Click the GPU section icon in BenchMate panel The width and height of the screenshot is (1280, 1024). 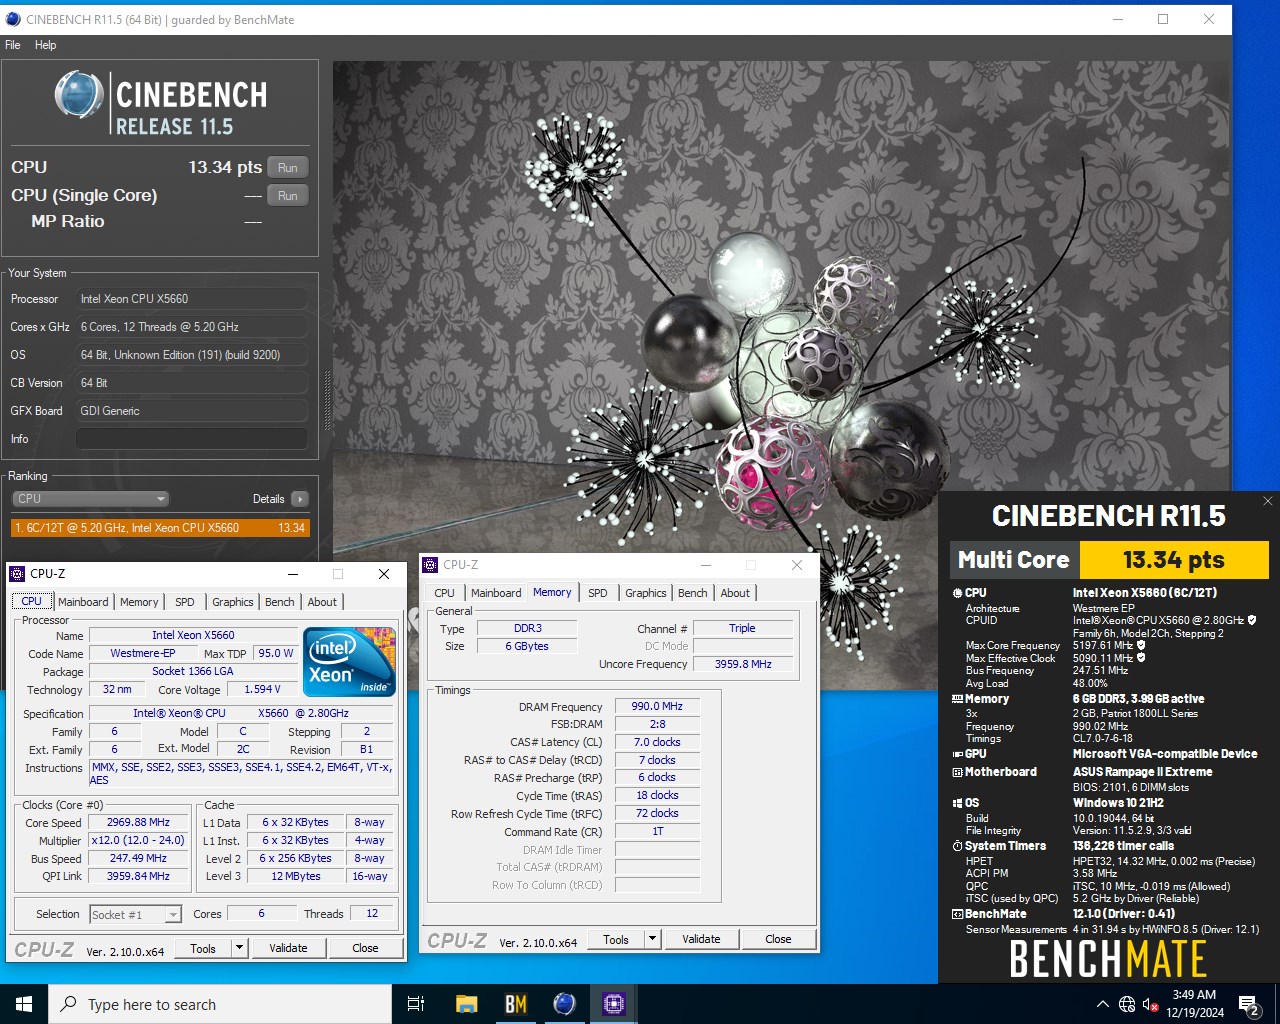point(957,754)
